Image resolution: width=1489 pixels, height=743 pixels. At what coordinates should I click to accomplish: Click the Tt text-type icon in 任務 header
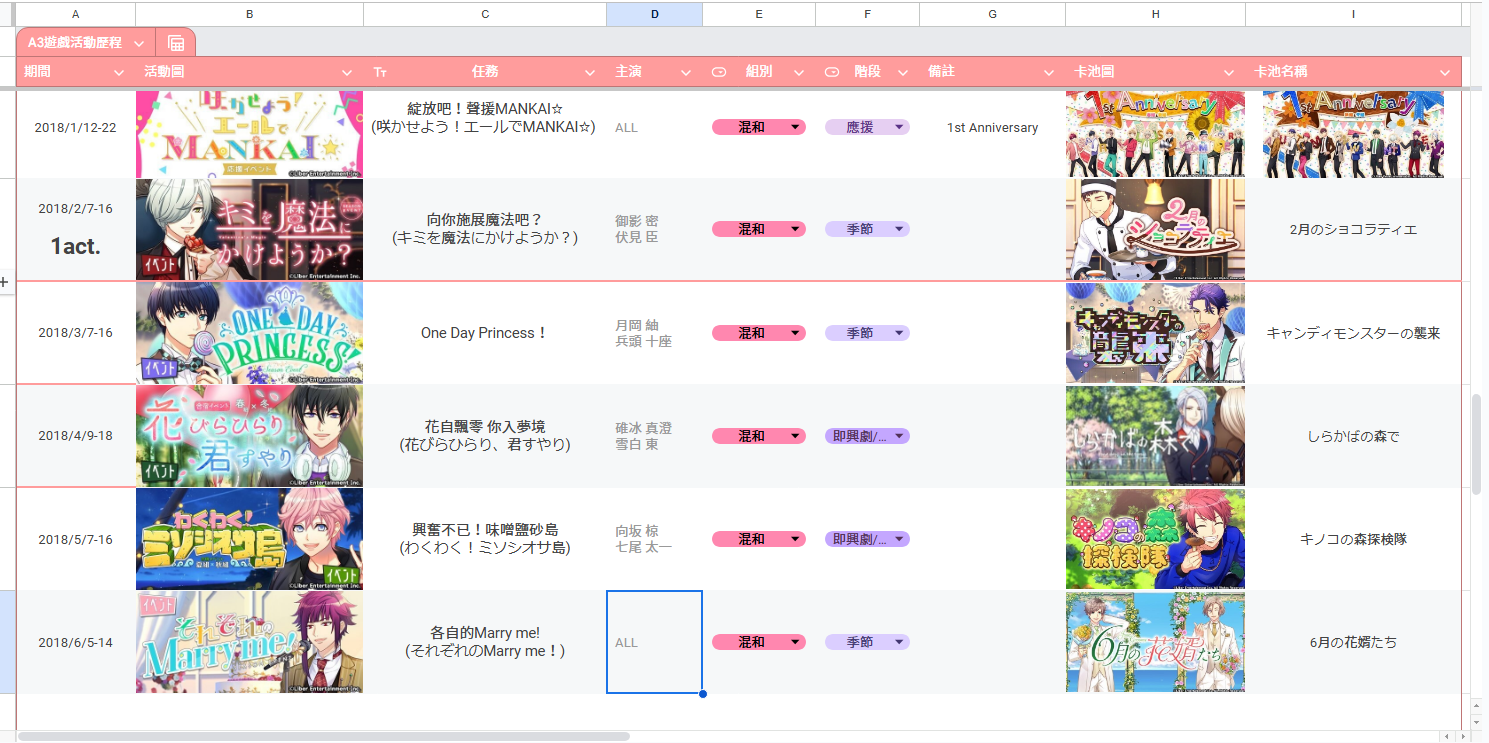click(380, 72)
